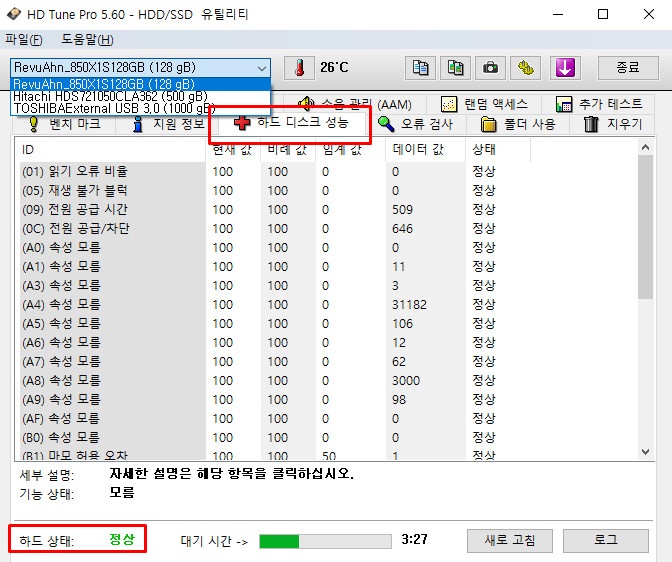Click the 기능 상태 모름 value
The image size is (672, 562).
click(122, 493)
